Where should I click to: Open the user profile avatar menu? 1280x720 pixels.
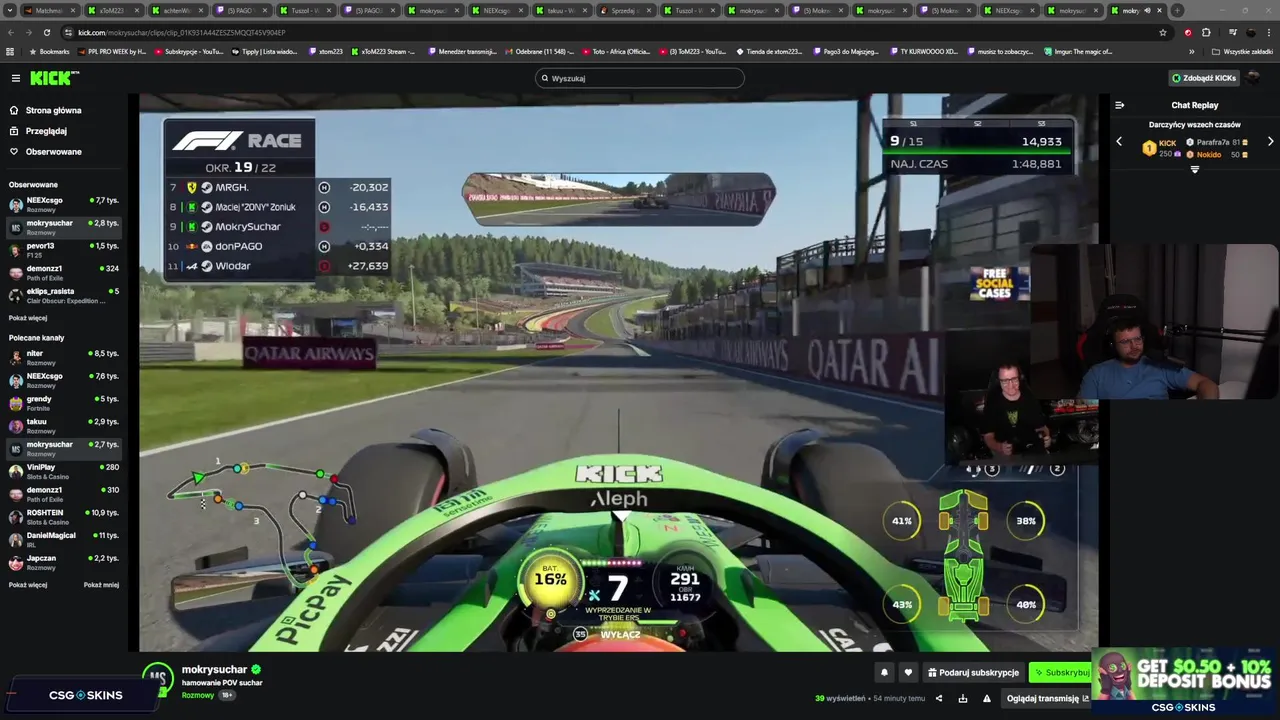click(1255, 78)
